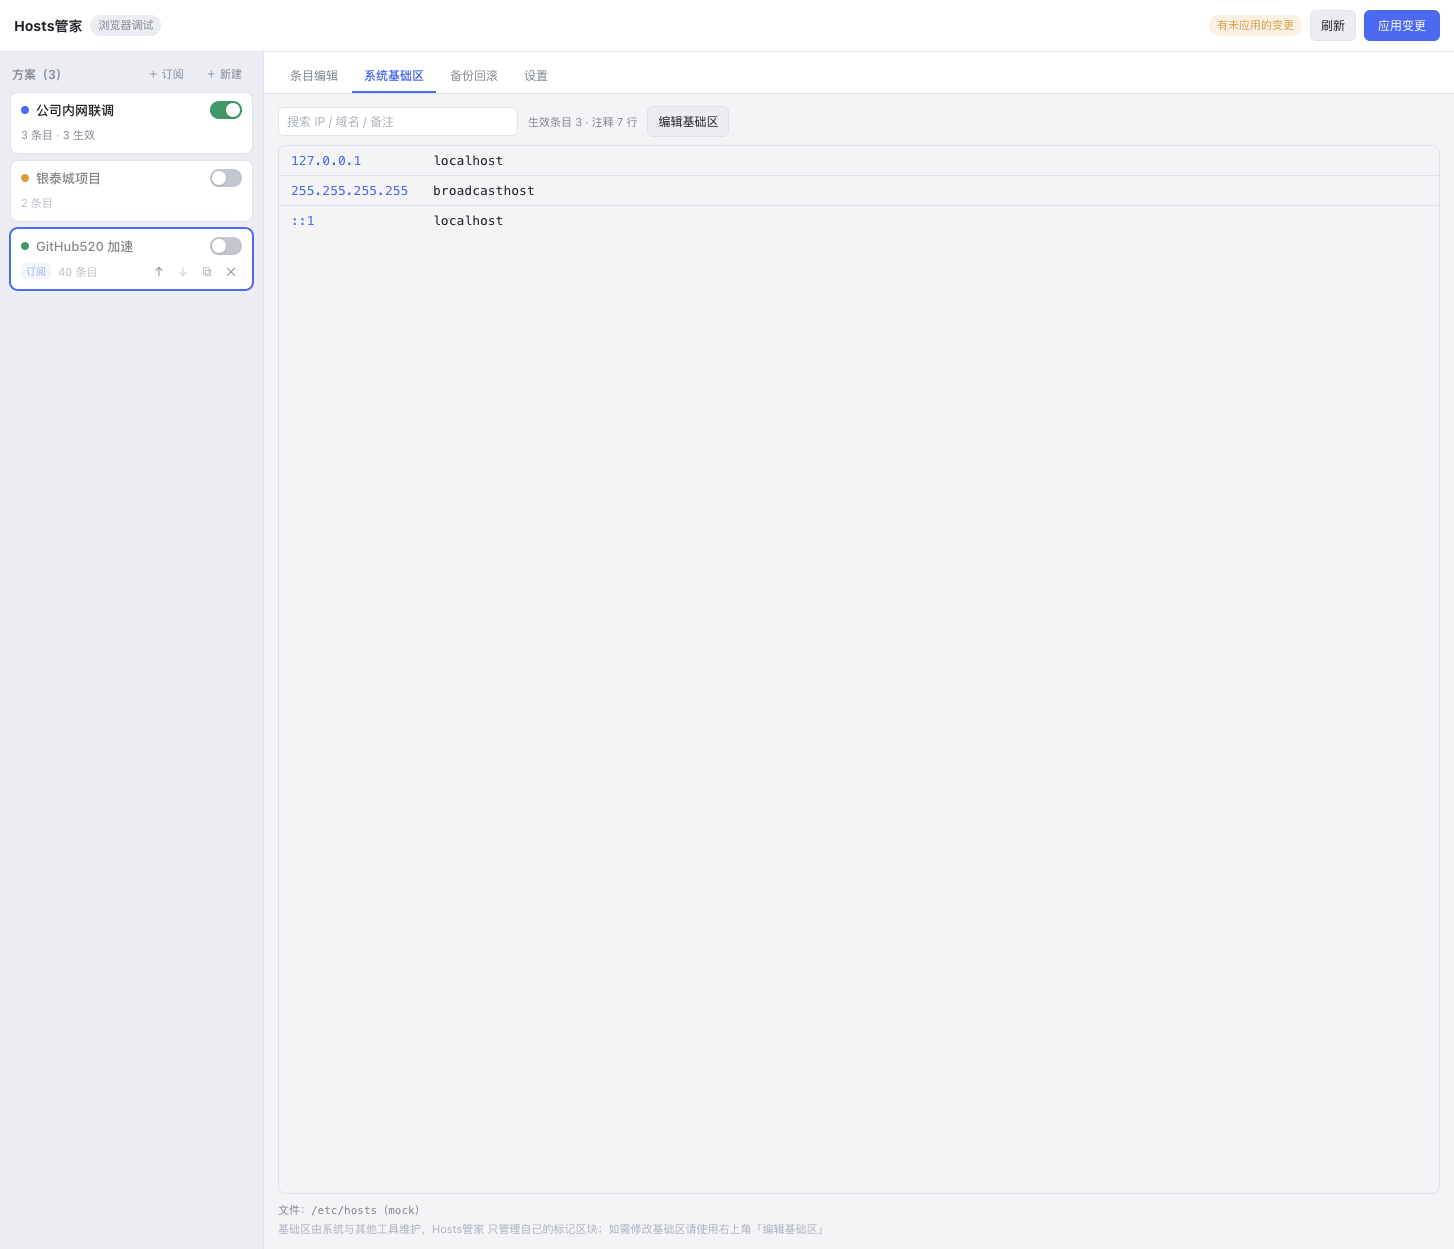This screenshot has height=1249, width=1454.
Task: Click the 刷新 button
Action: point(1333,26)
